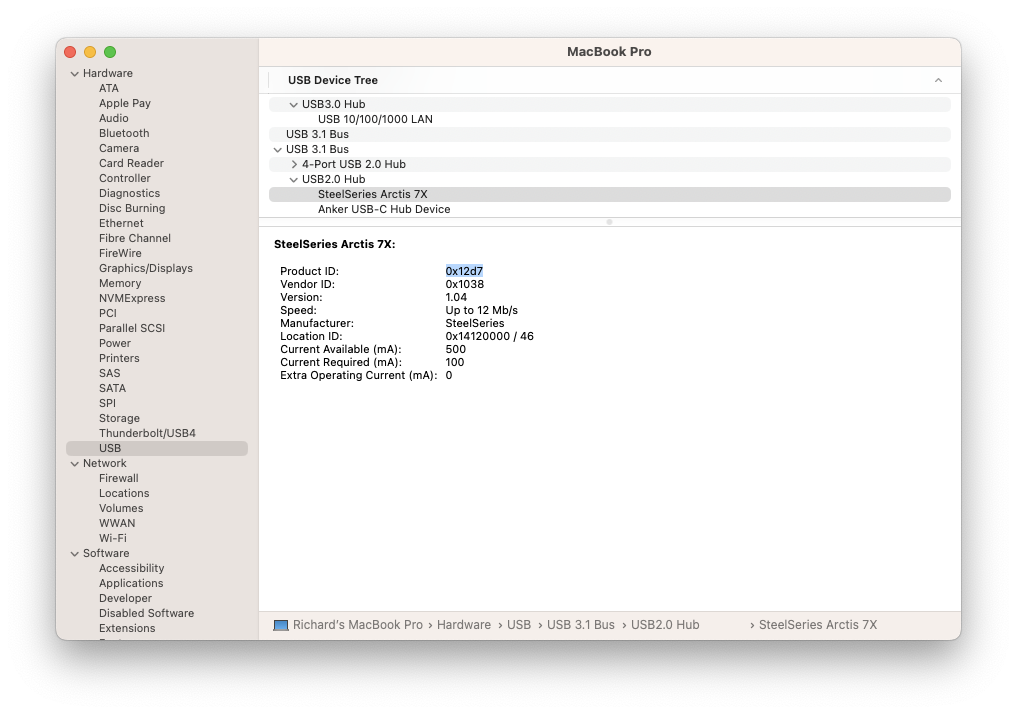Select Camera in the sidebar
Screen dimensions: 1017x714
tap(119, 148)
